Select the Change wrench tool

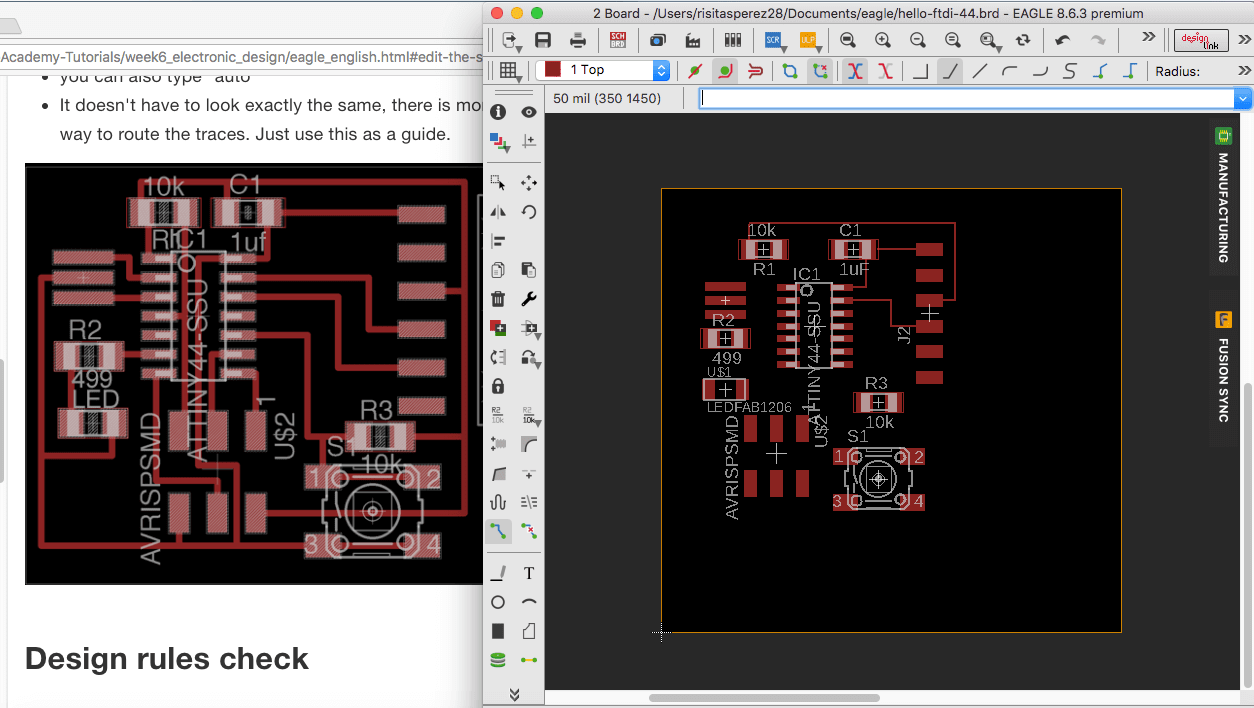click(x=529, y=299)
